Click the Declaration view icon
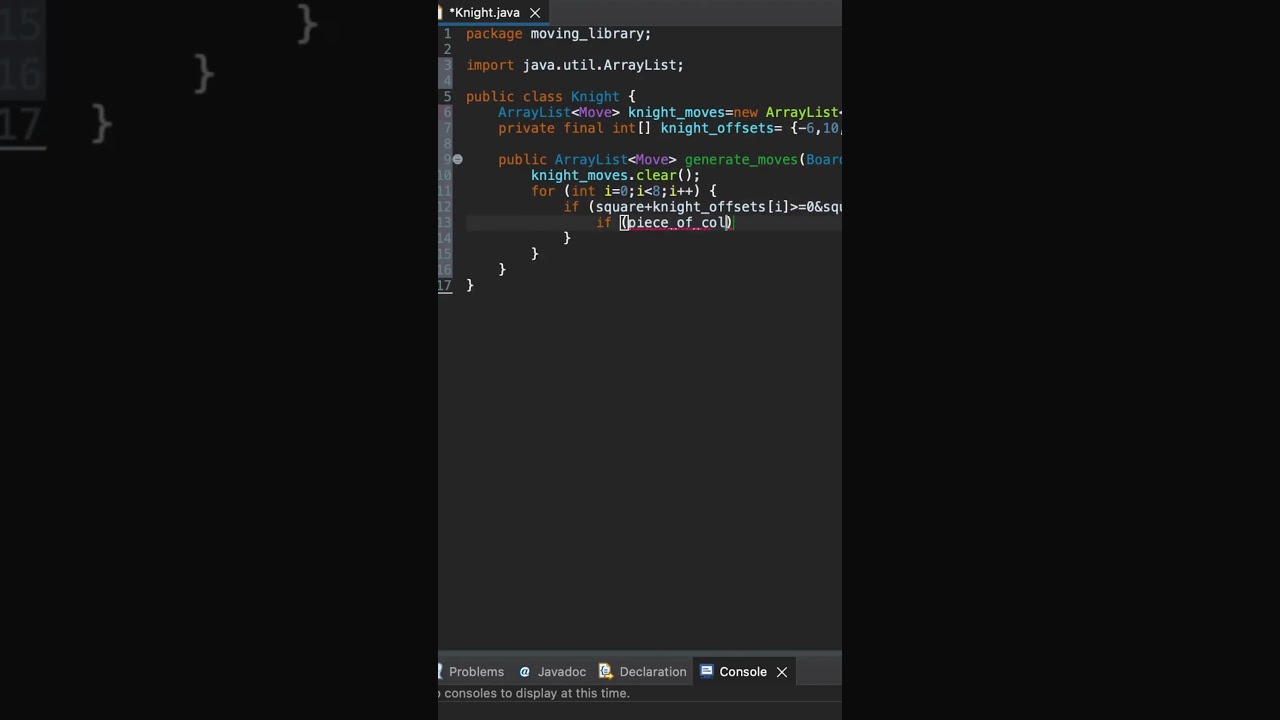 [605, 672]
